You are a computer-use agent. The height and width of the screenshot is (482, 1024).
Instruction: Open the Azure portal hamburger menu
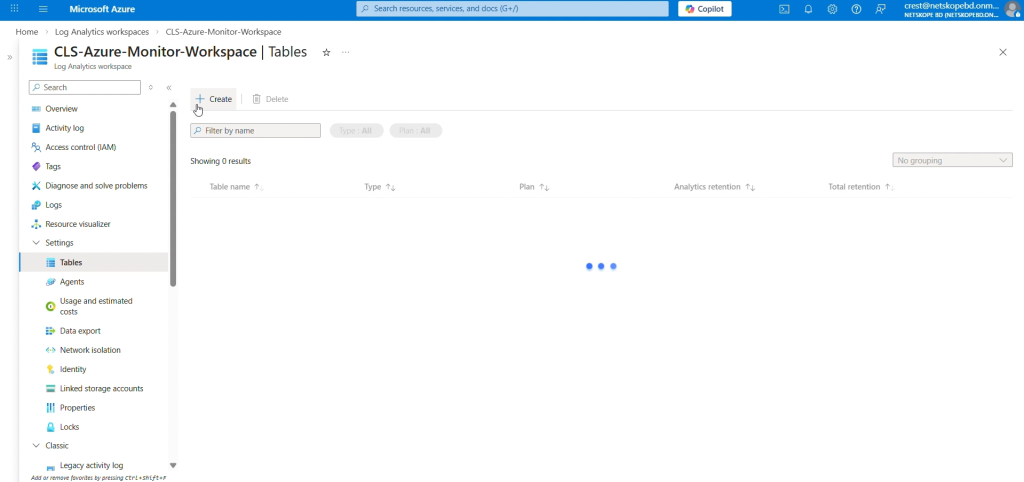[43, 9]
